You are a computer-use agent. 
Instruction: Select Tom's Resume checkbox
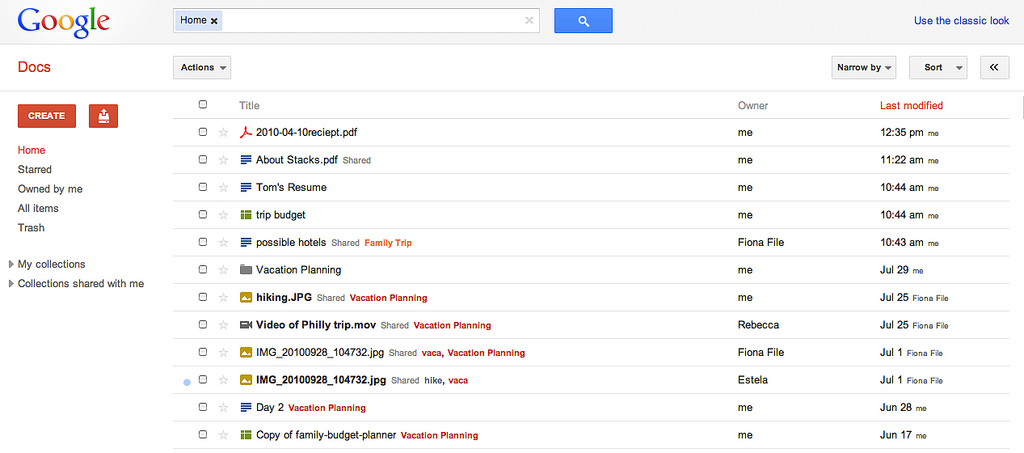pos(202,187)
